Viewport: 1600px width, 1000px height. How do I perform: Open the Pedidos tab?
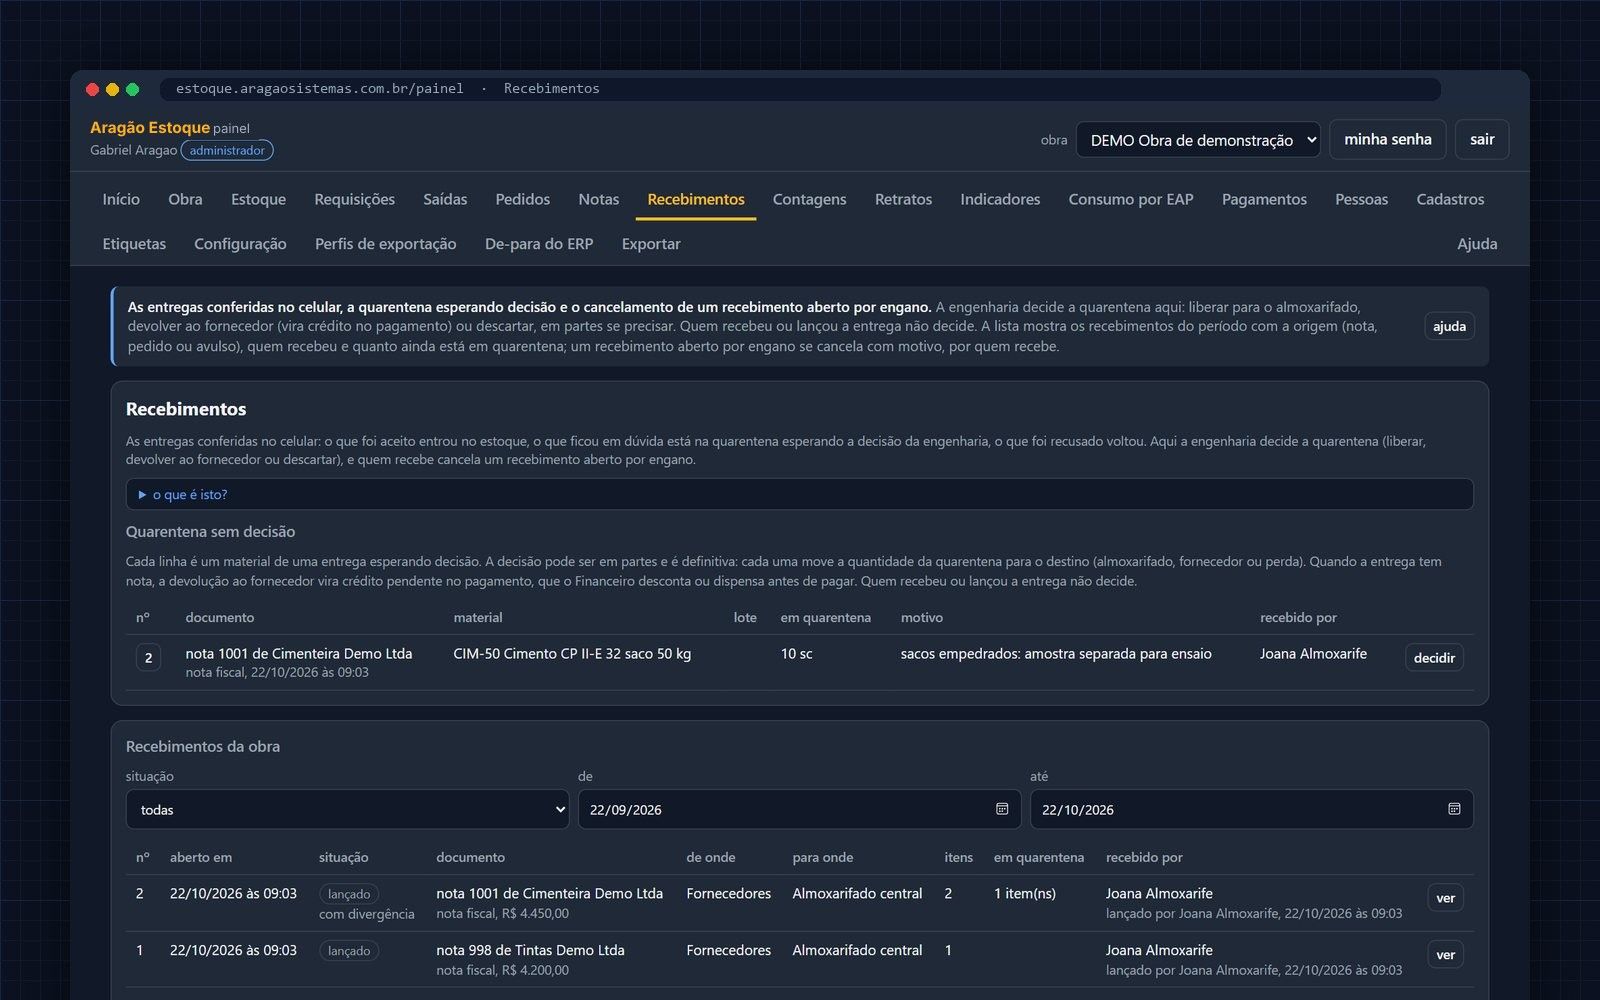(522, 199)
